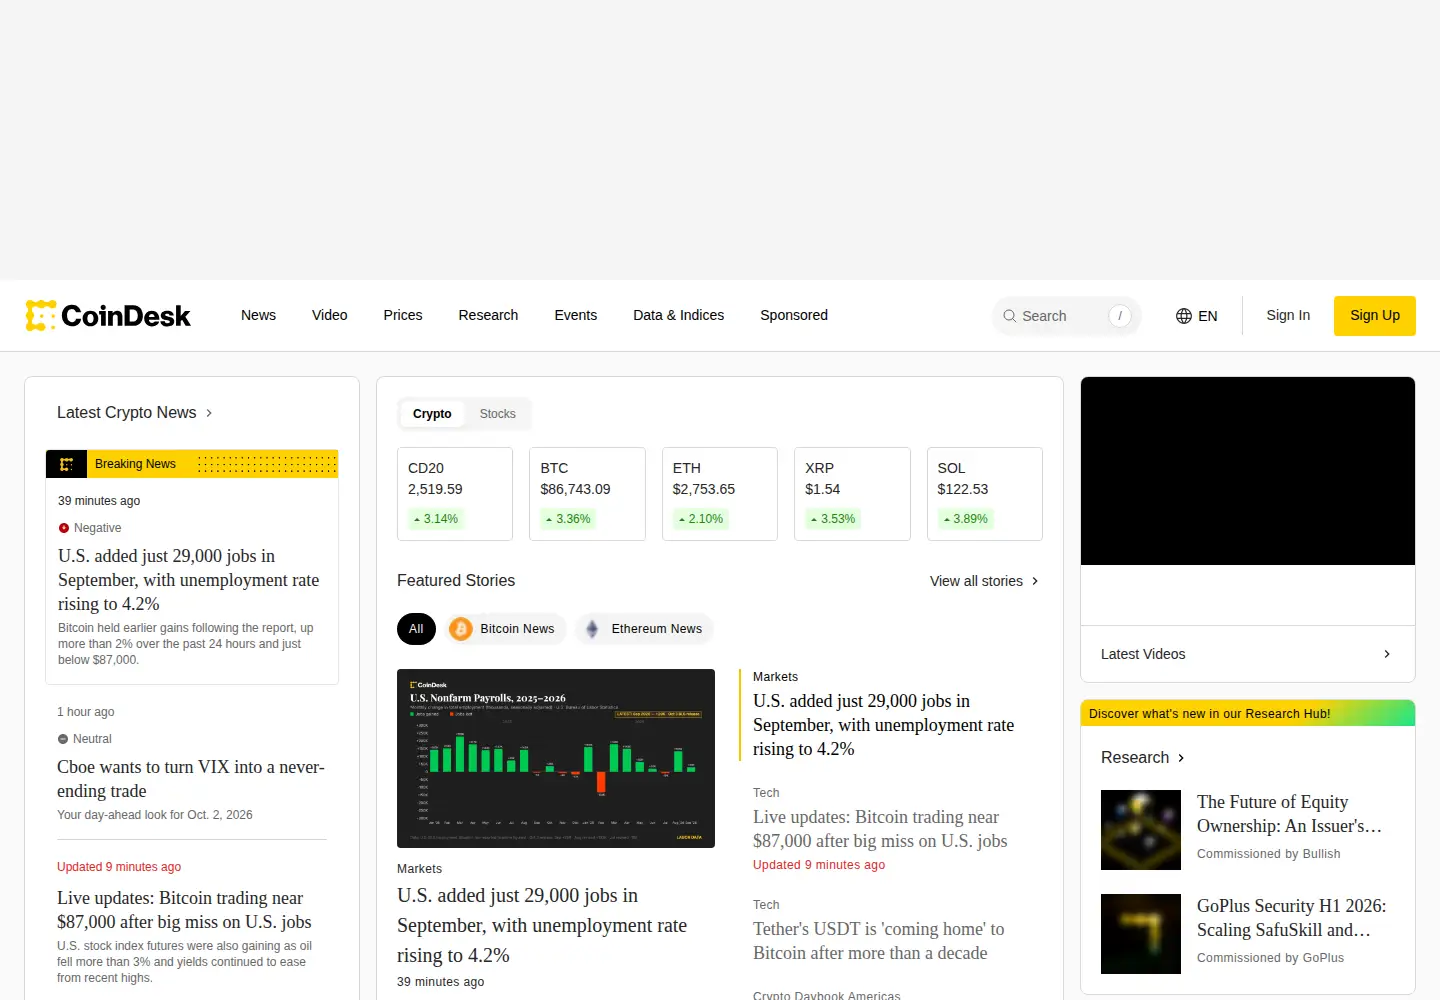This screenshot has width=1440, height=1000.
Task: Open the Future of Equity Ownership thumbnail
Action: 1141,830
